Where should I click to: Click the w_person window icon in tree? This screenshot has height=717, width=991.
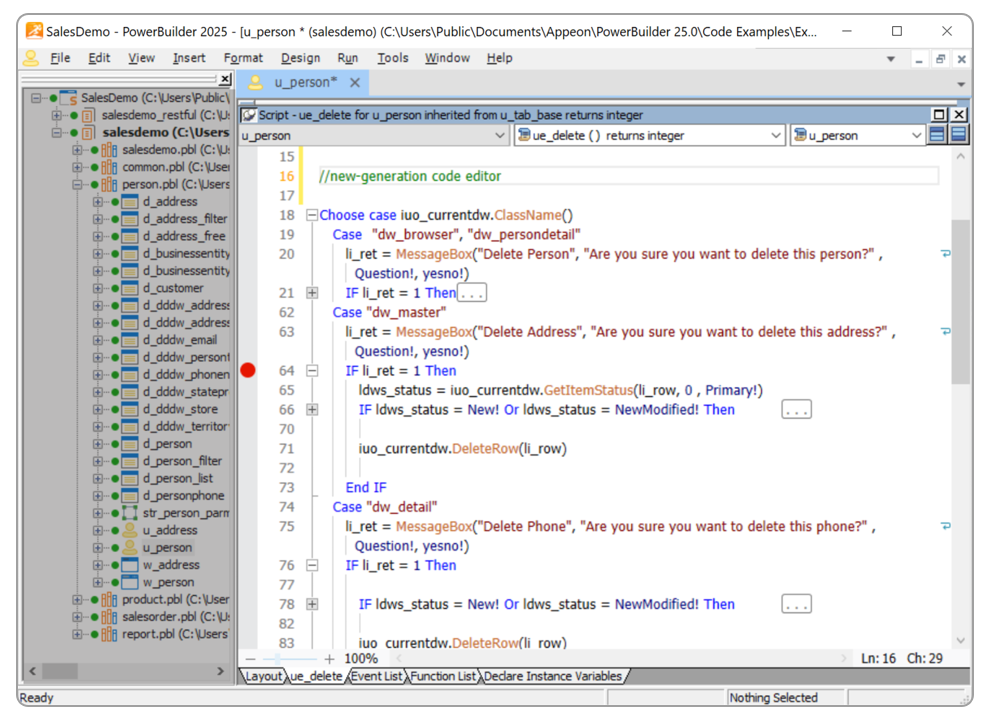point(130,582)
